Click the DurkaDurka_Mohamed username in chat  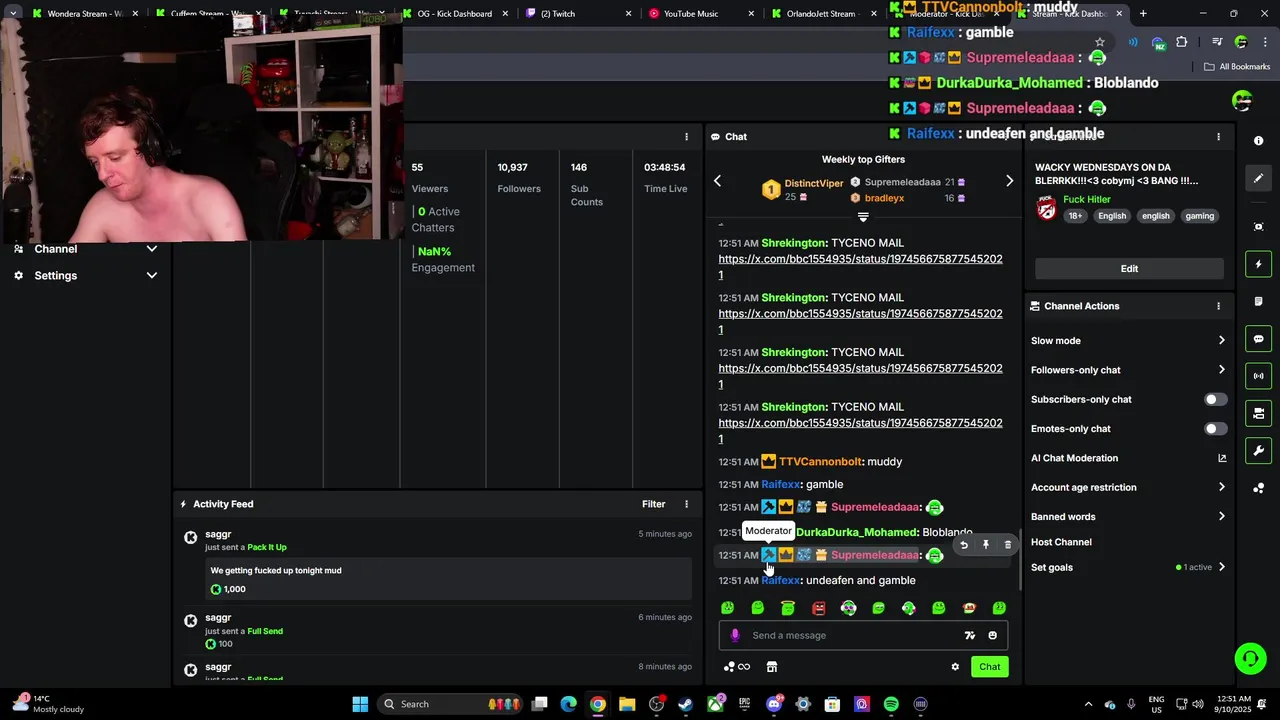point(857,532)
